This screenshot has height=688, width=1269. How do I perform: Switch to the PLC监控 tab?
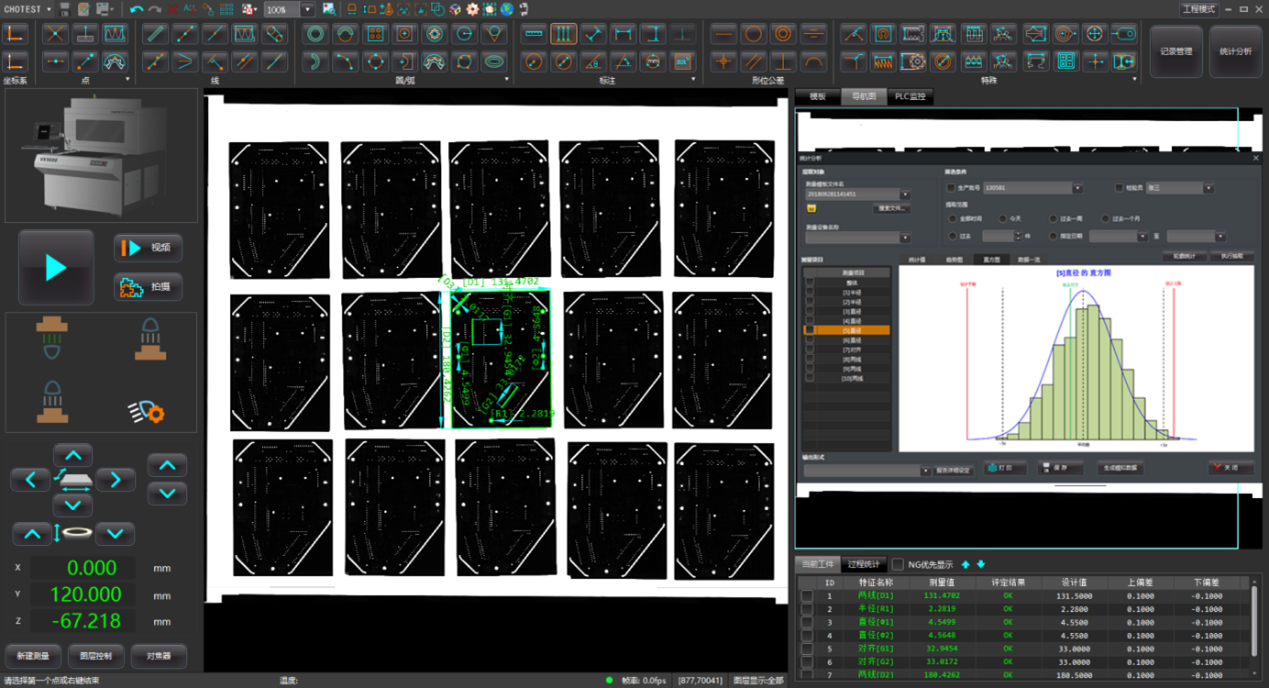[x=910, y=97]
